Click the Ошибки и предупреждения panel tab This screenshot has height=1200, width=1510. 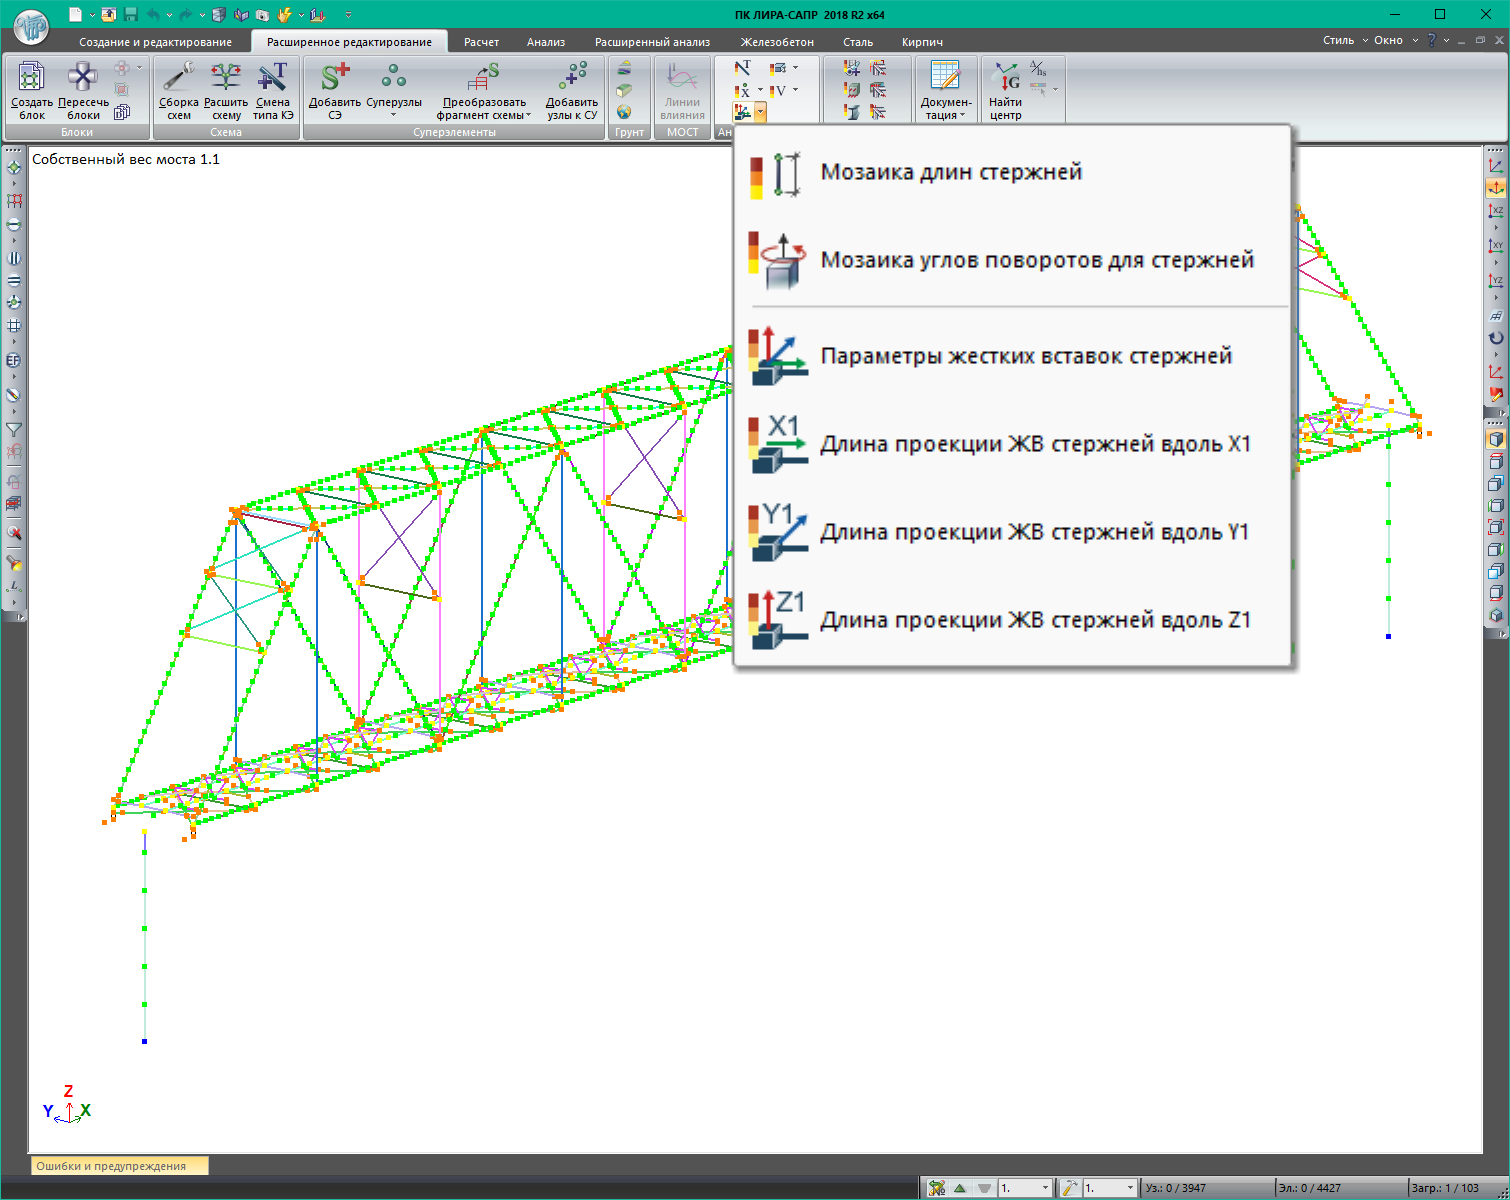[x=111, y=1166]
